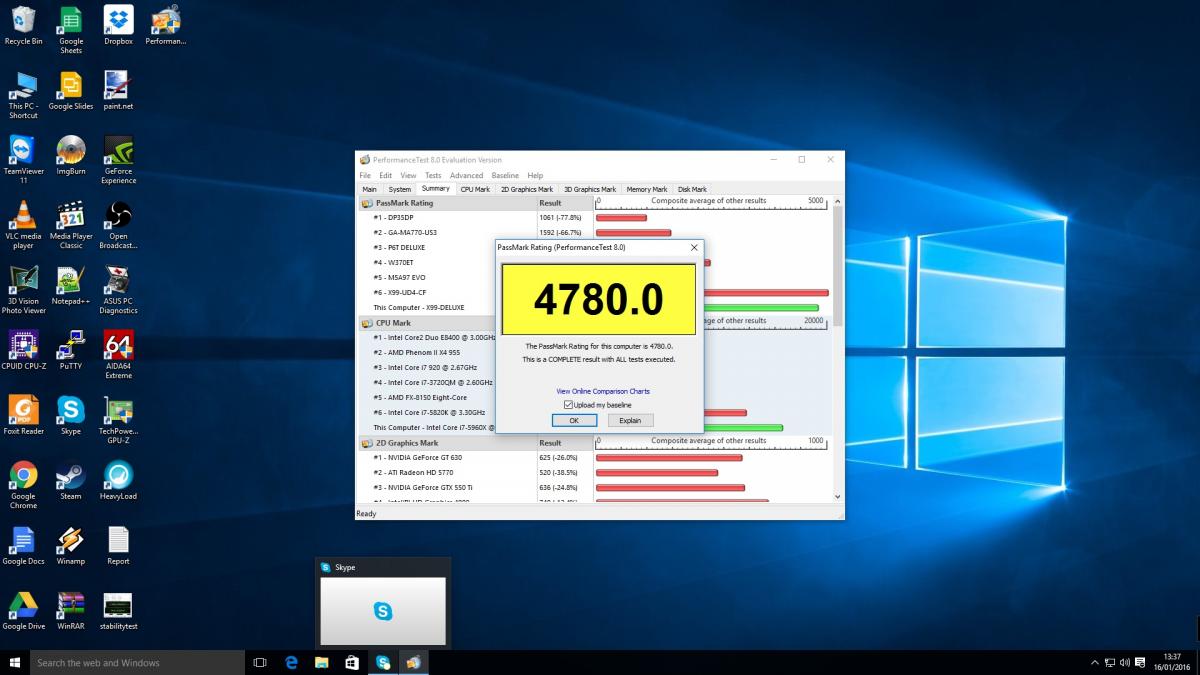This screenshot has height=675, width=1200.
Task: Switch to the Memory Mark tab
Action: click(x=647, y=189)
